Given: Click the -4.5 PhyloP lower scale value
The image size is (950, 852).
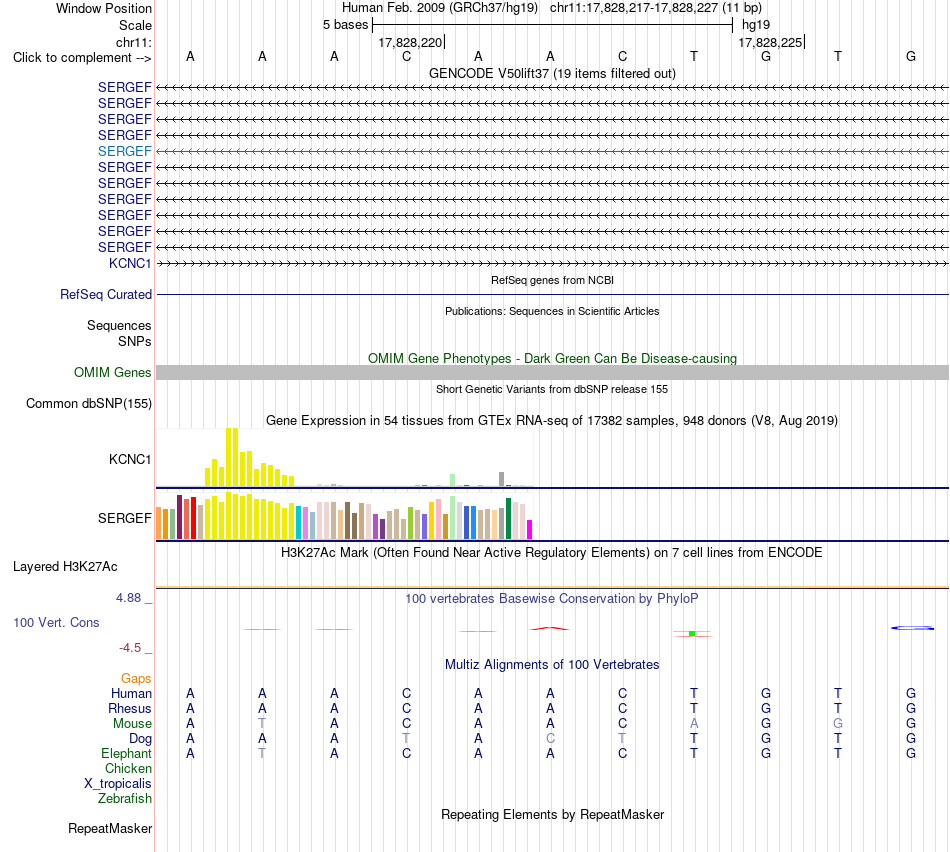Looking at the screenshot, I should [130, 648].
